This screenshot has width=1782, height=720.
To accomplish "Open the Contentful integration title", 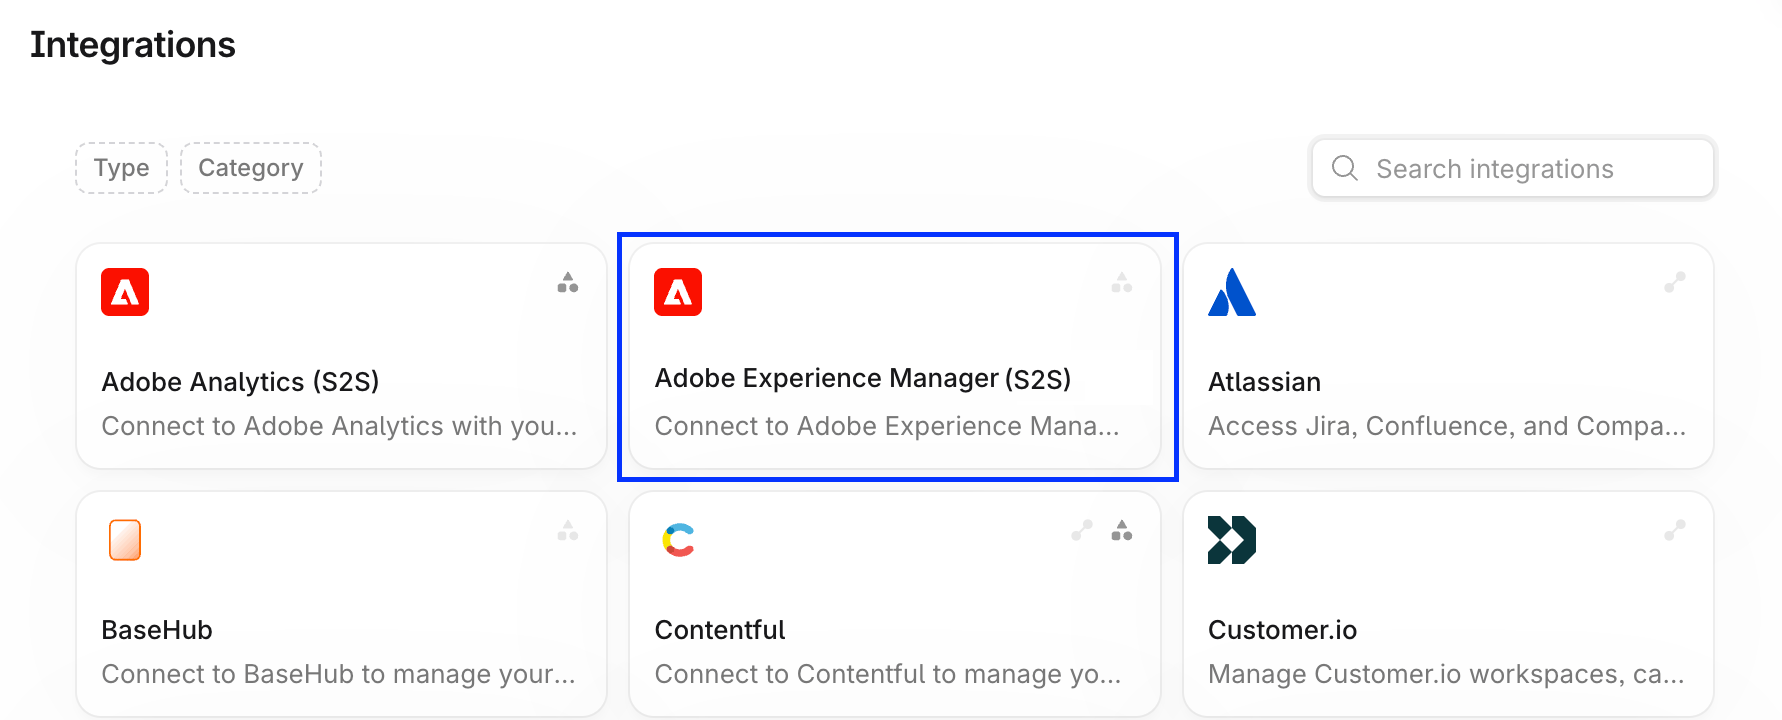I will coord(720,630).
